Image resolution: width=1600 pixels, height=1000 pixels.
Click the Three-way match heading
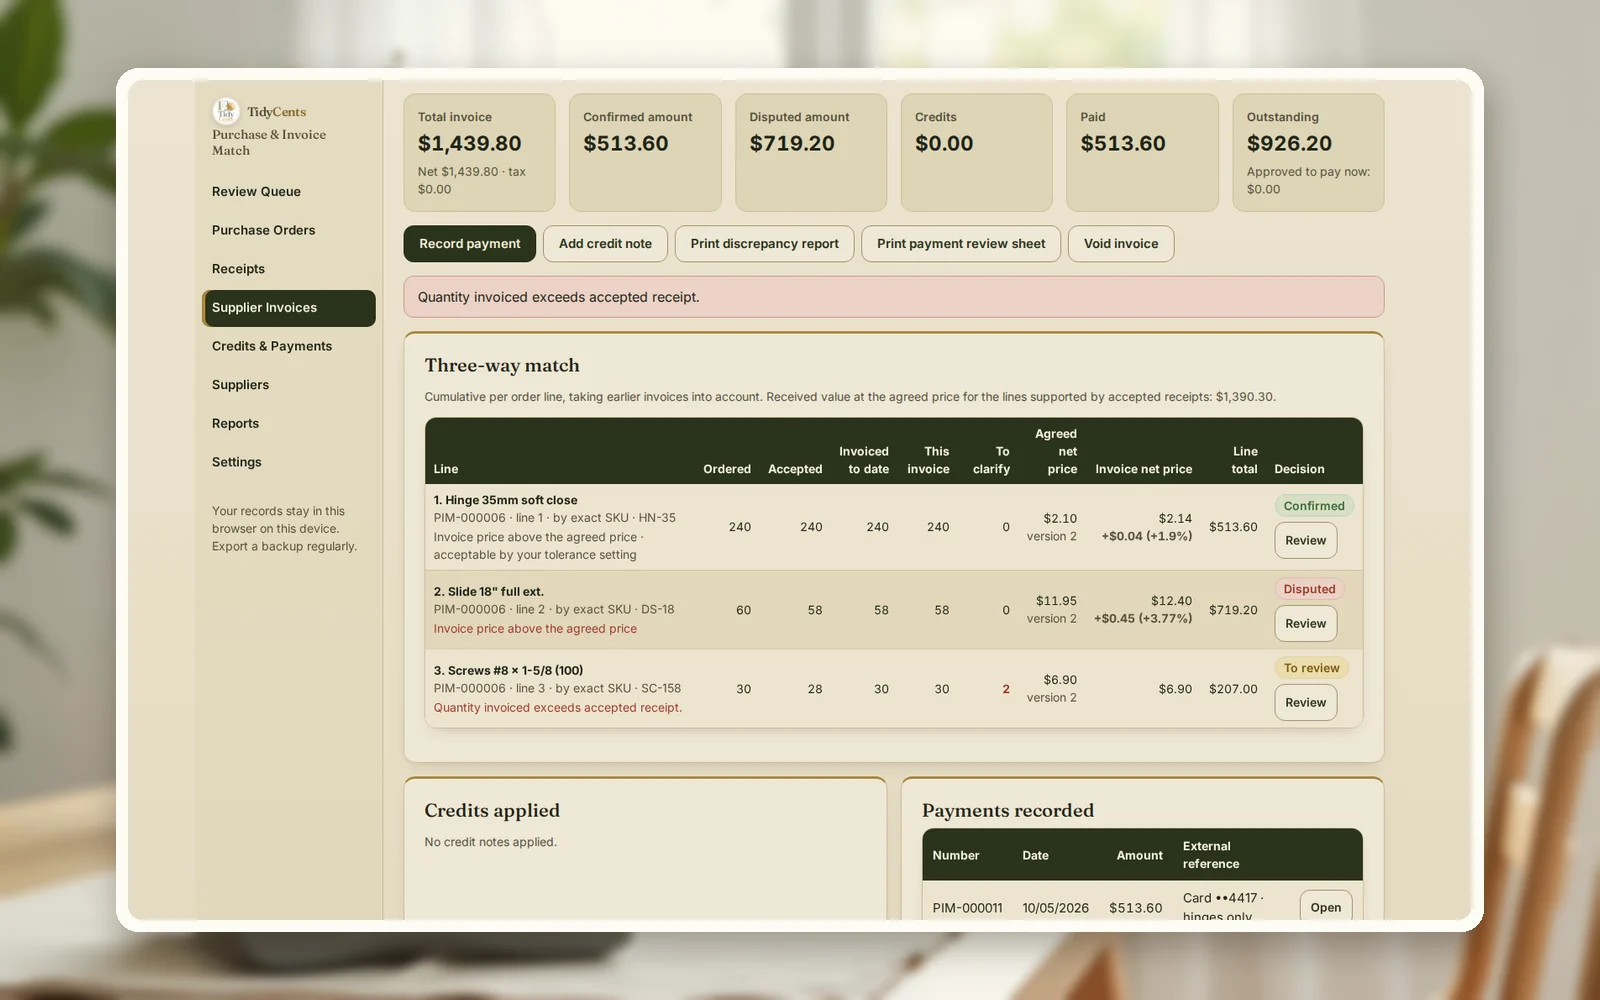tap(502, 366)
